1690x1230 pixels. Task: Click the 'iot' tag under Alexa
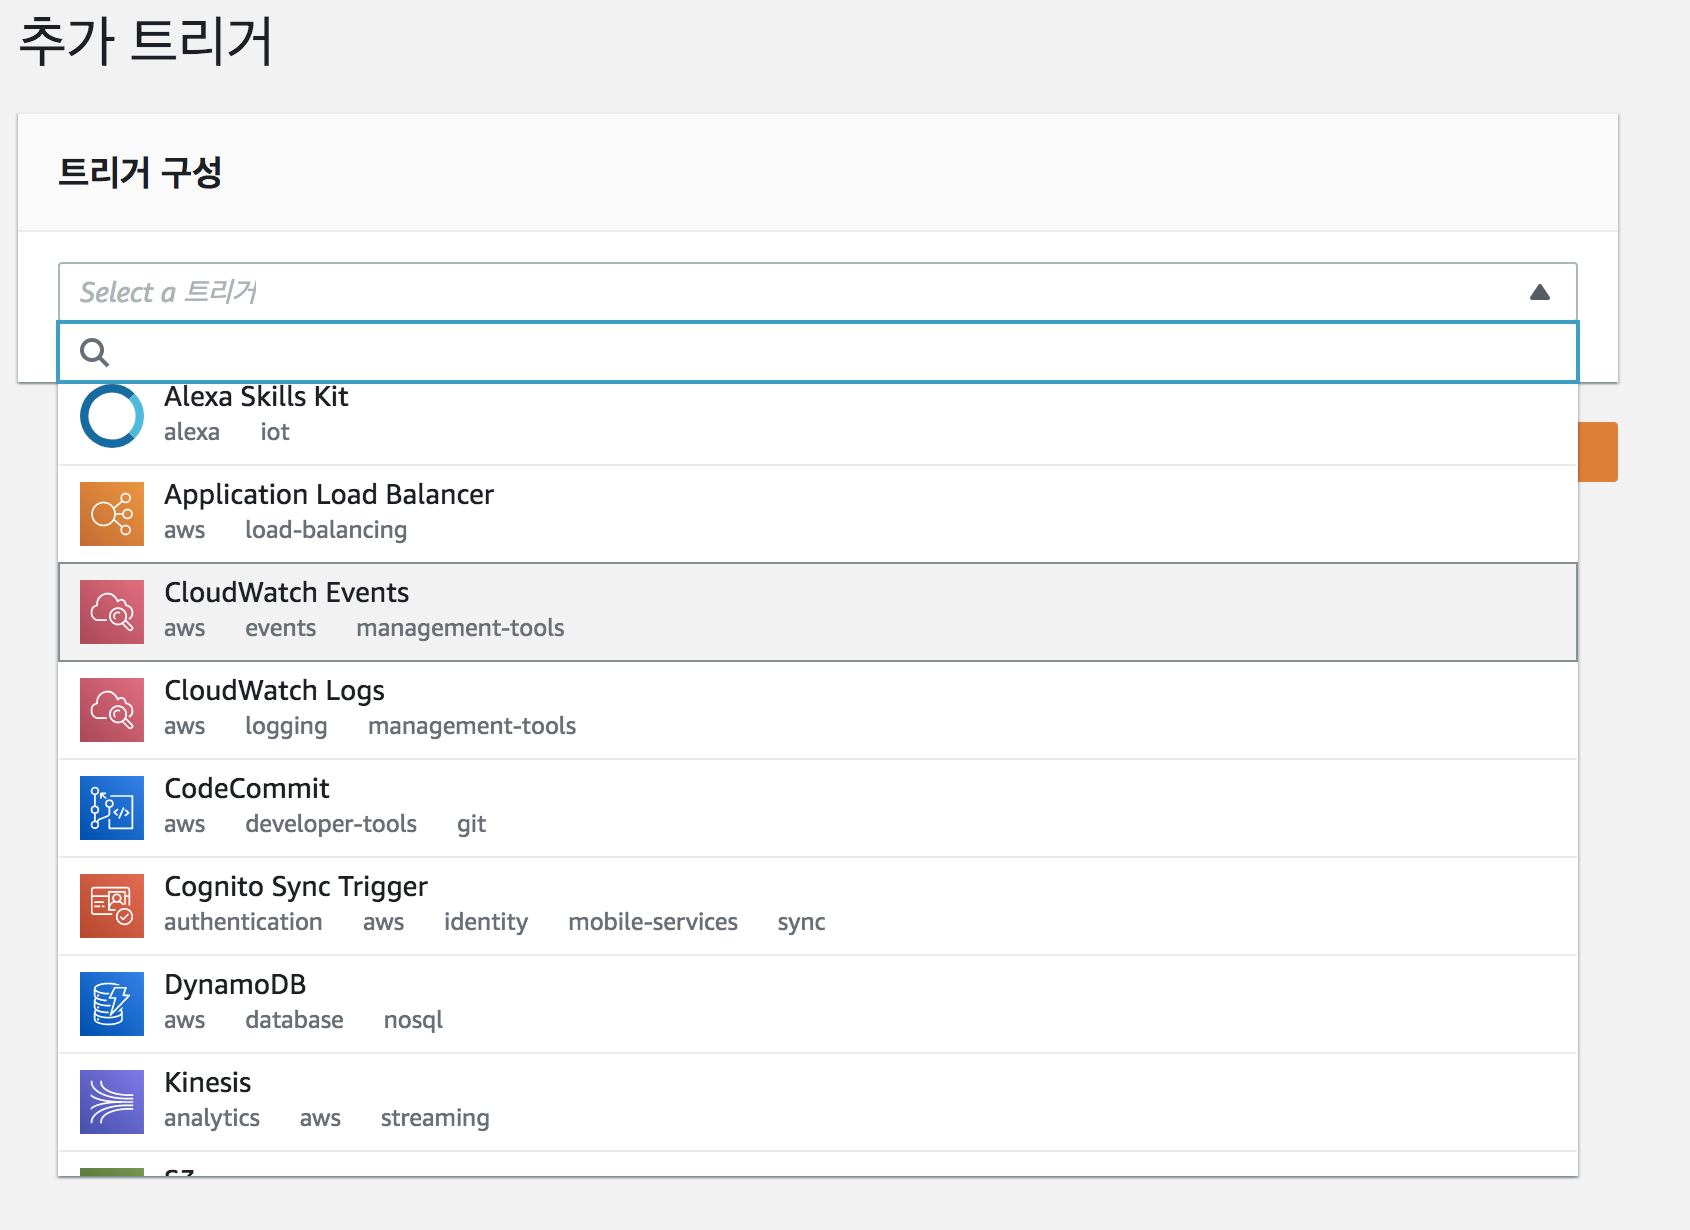click(x=275, y=432)
